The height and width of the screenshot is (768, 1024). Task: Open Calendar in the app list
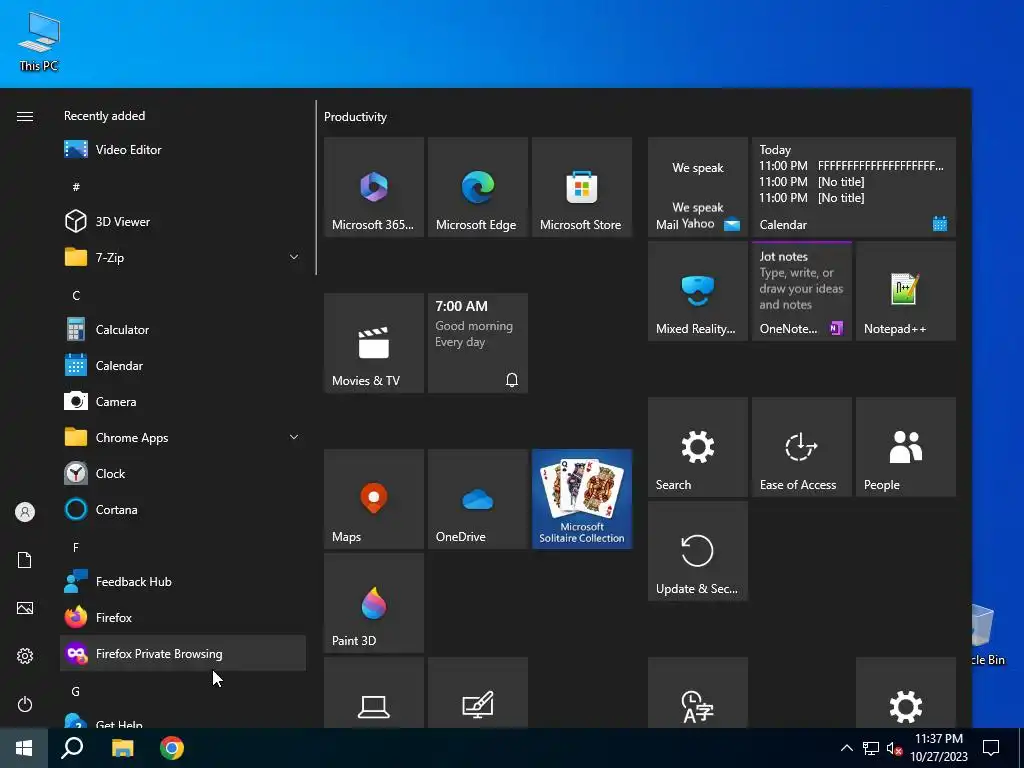point(183,365)
